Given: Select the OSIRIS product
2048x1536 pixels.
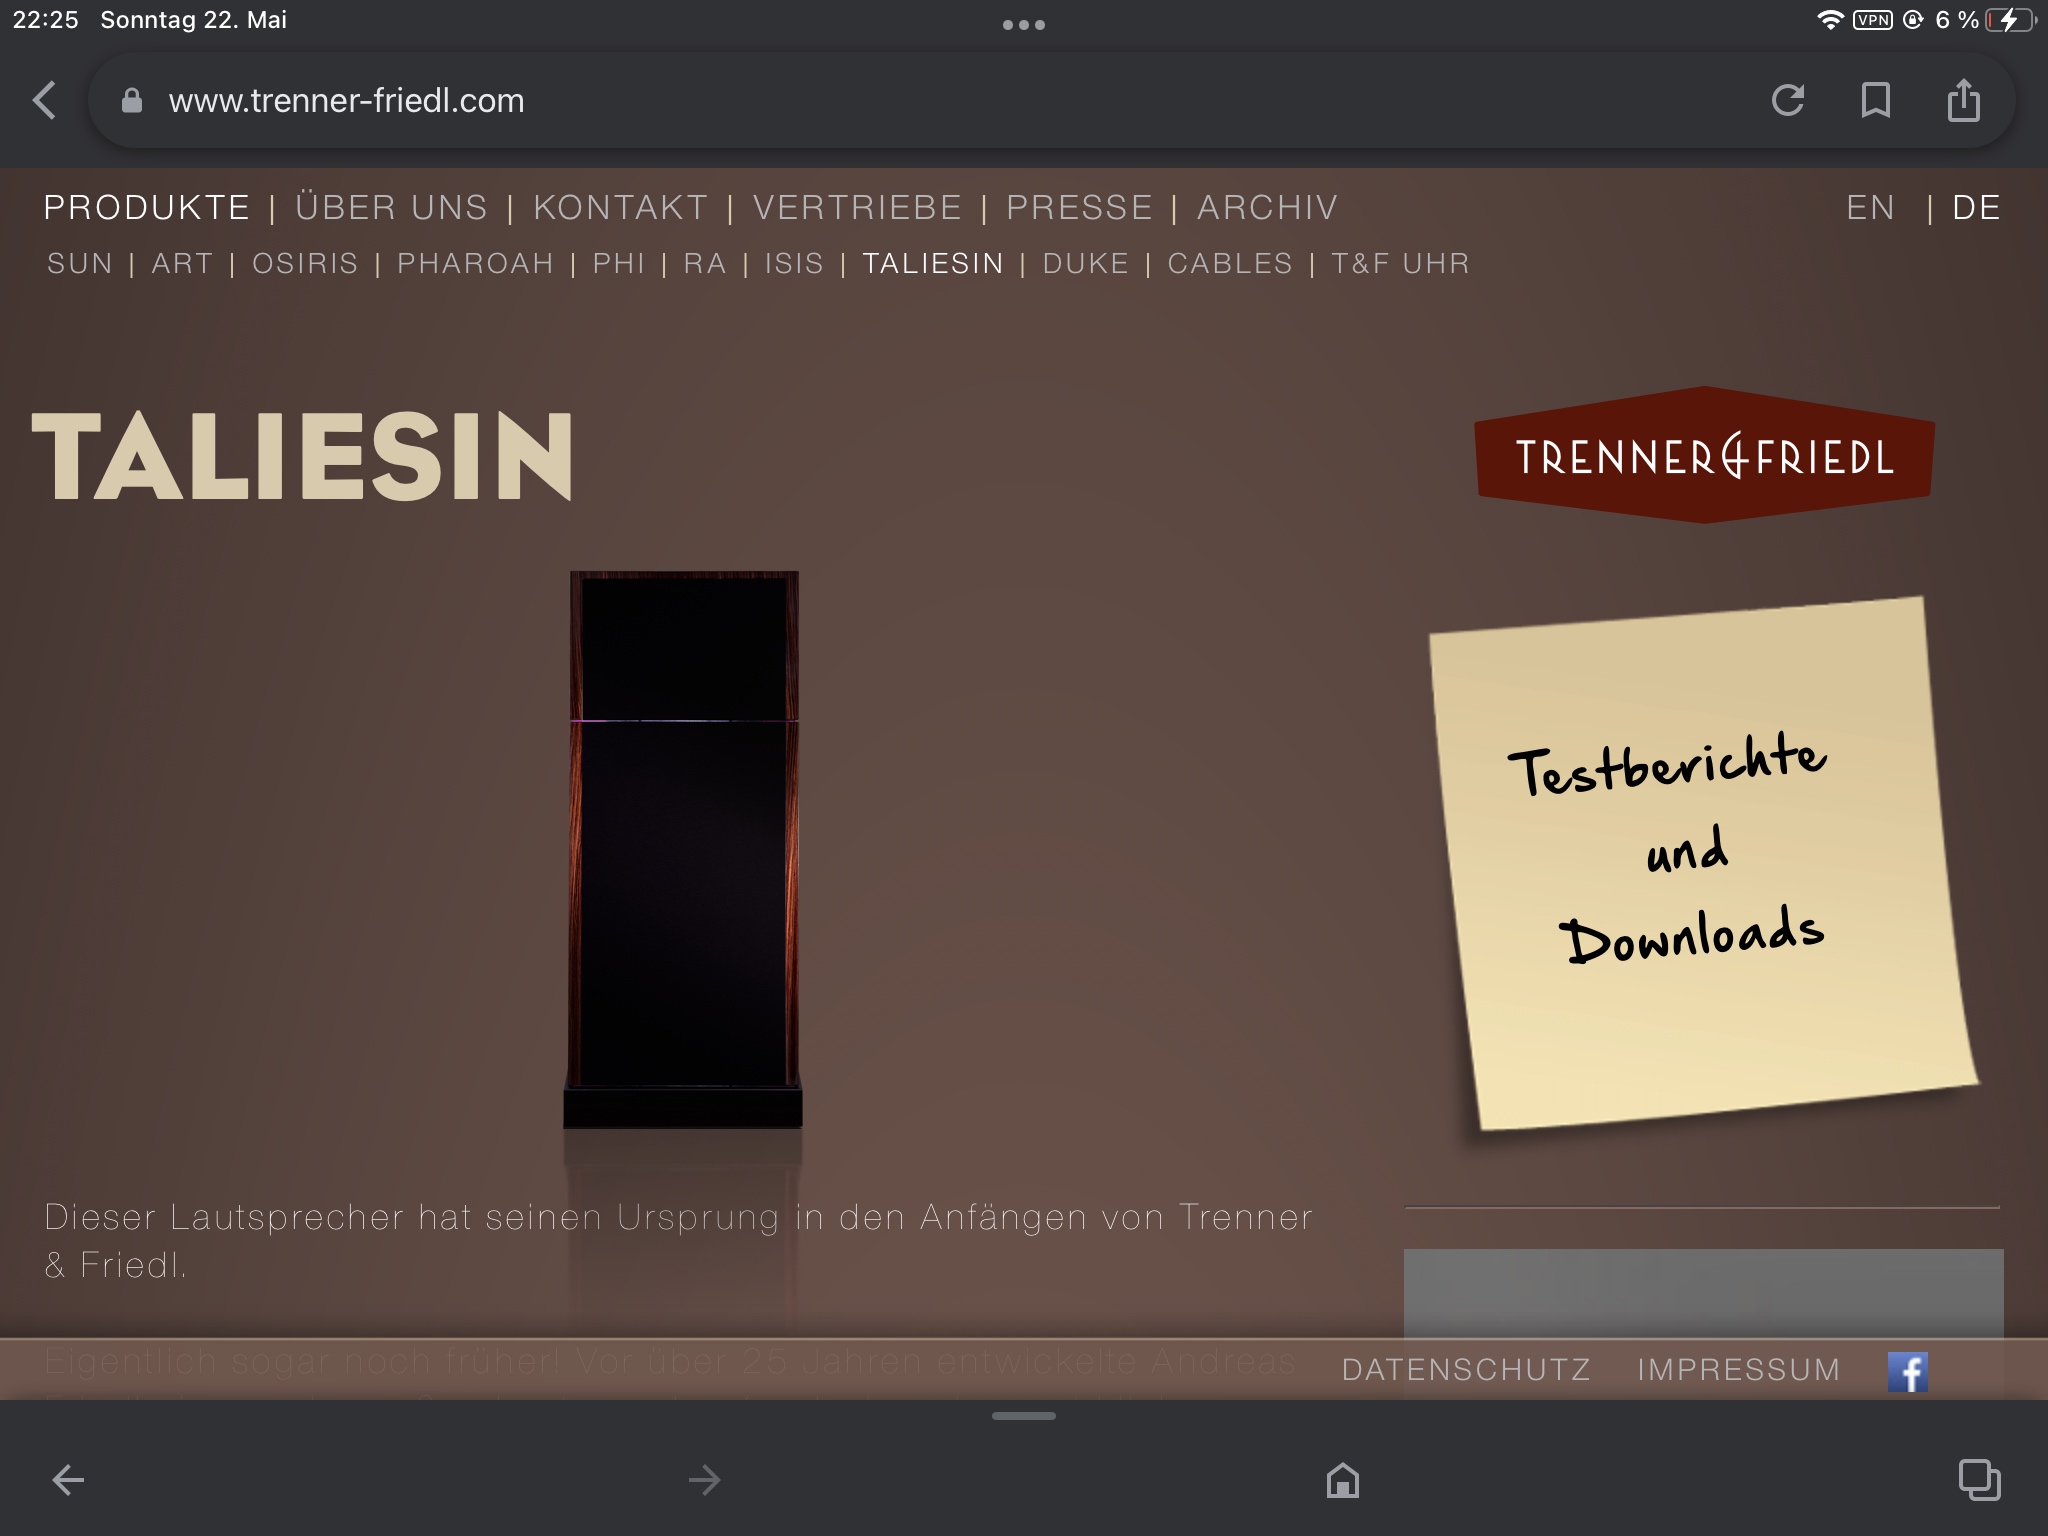Looking at the screenshot, I should click(305, 263).
